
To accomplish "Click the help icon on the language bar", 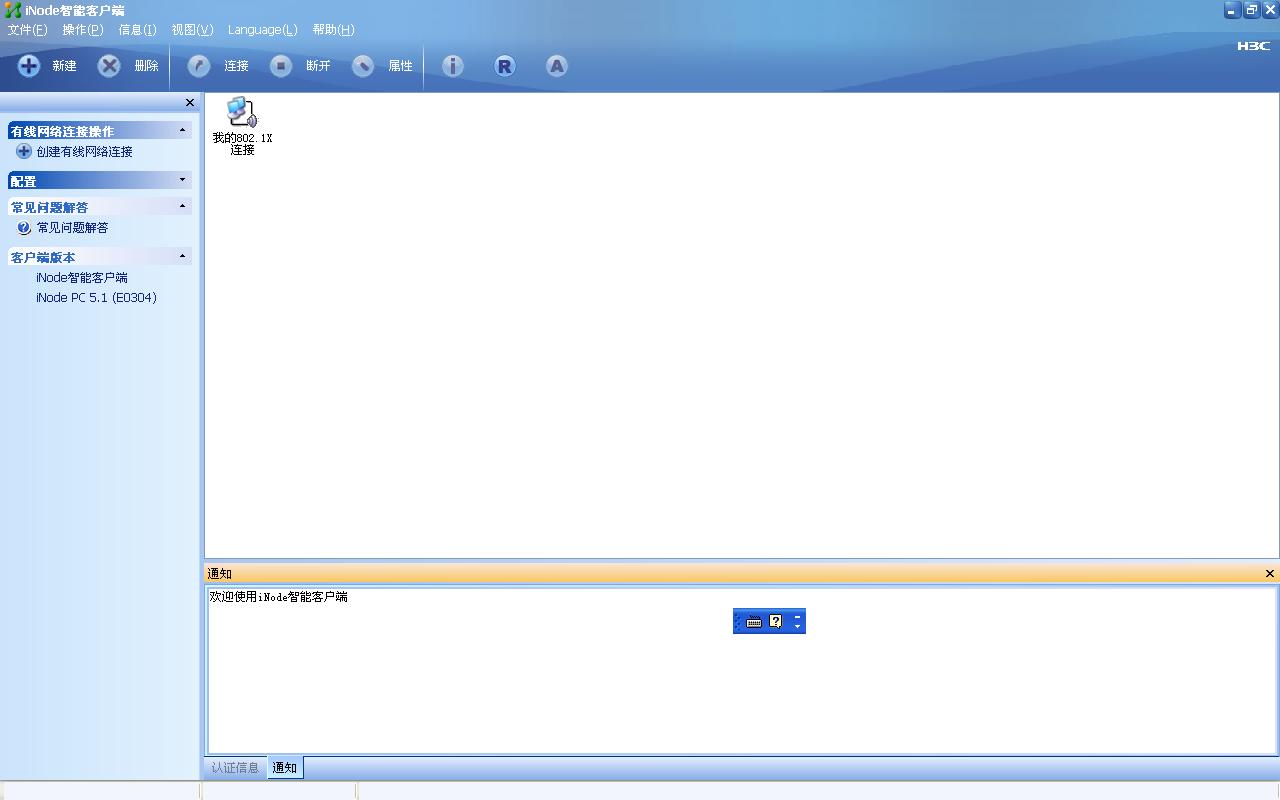I will pyautogui.click(x=776, y=622).
